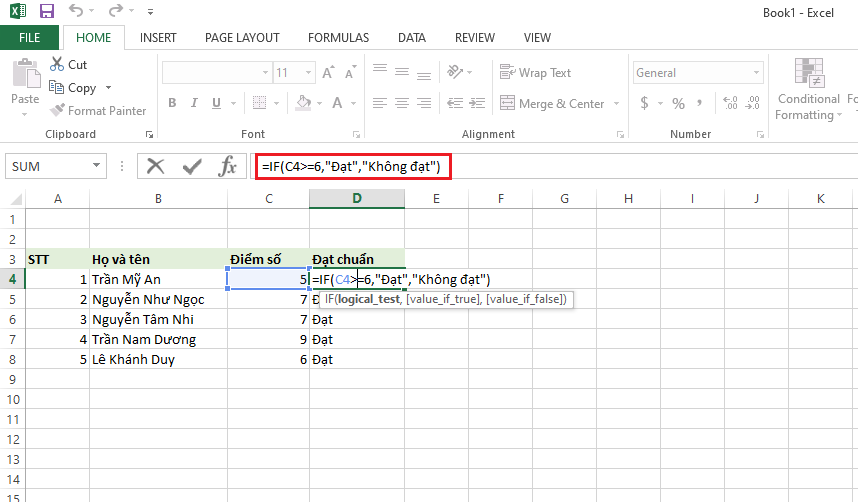Cancel formula entry with X
This screenshot has height=502, width=858.
tap(155, 166)
